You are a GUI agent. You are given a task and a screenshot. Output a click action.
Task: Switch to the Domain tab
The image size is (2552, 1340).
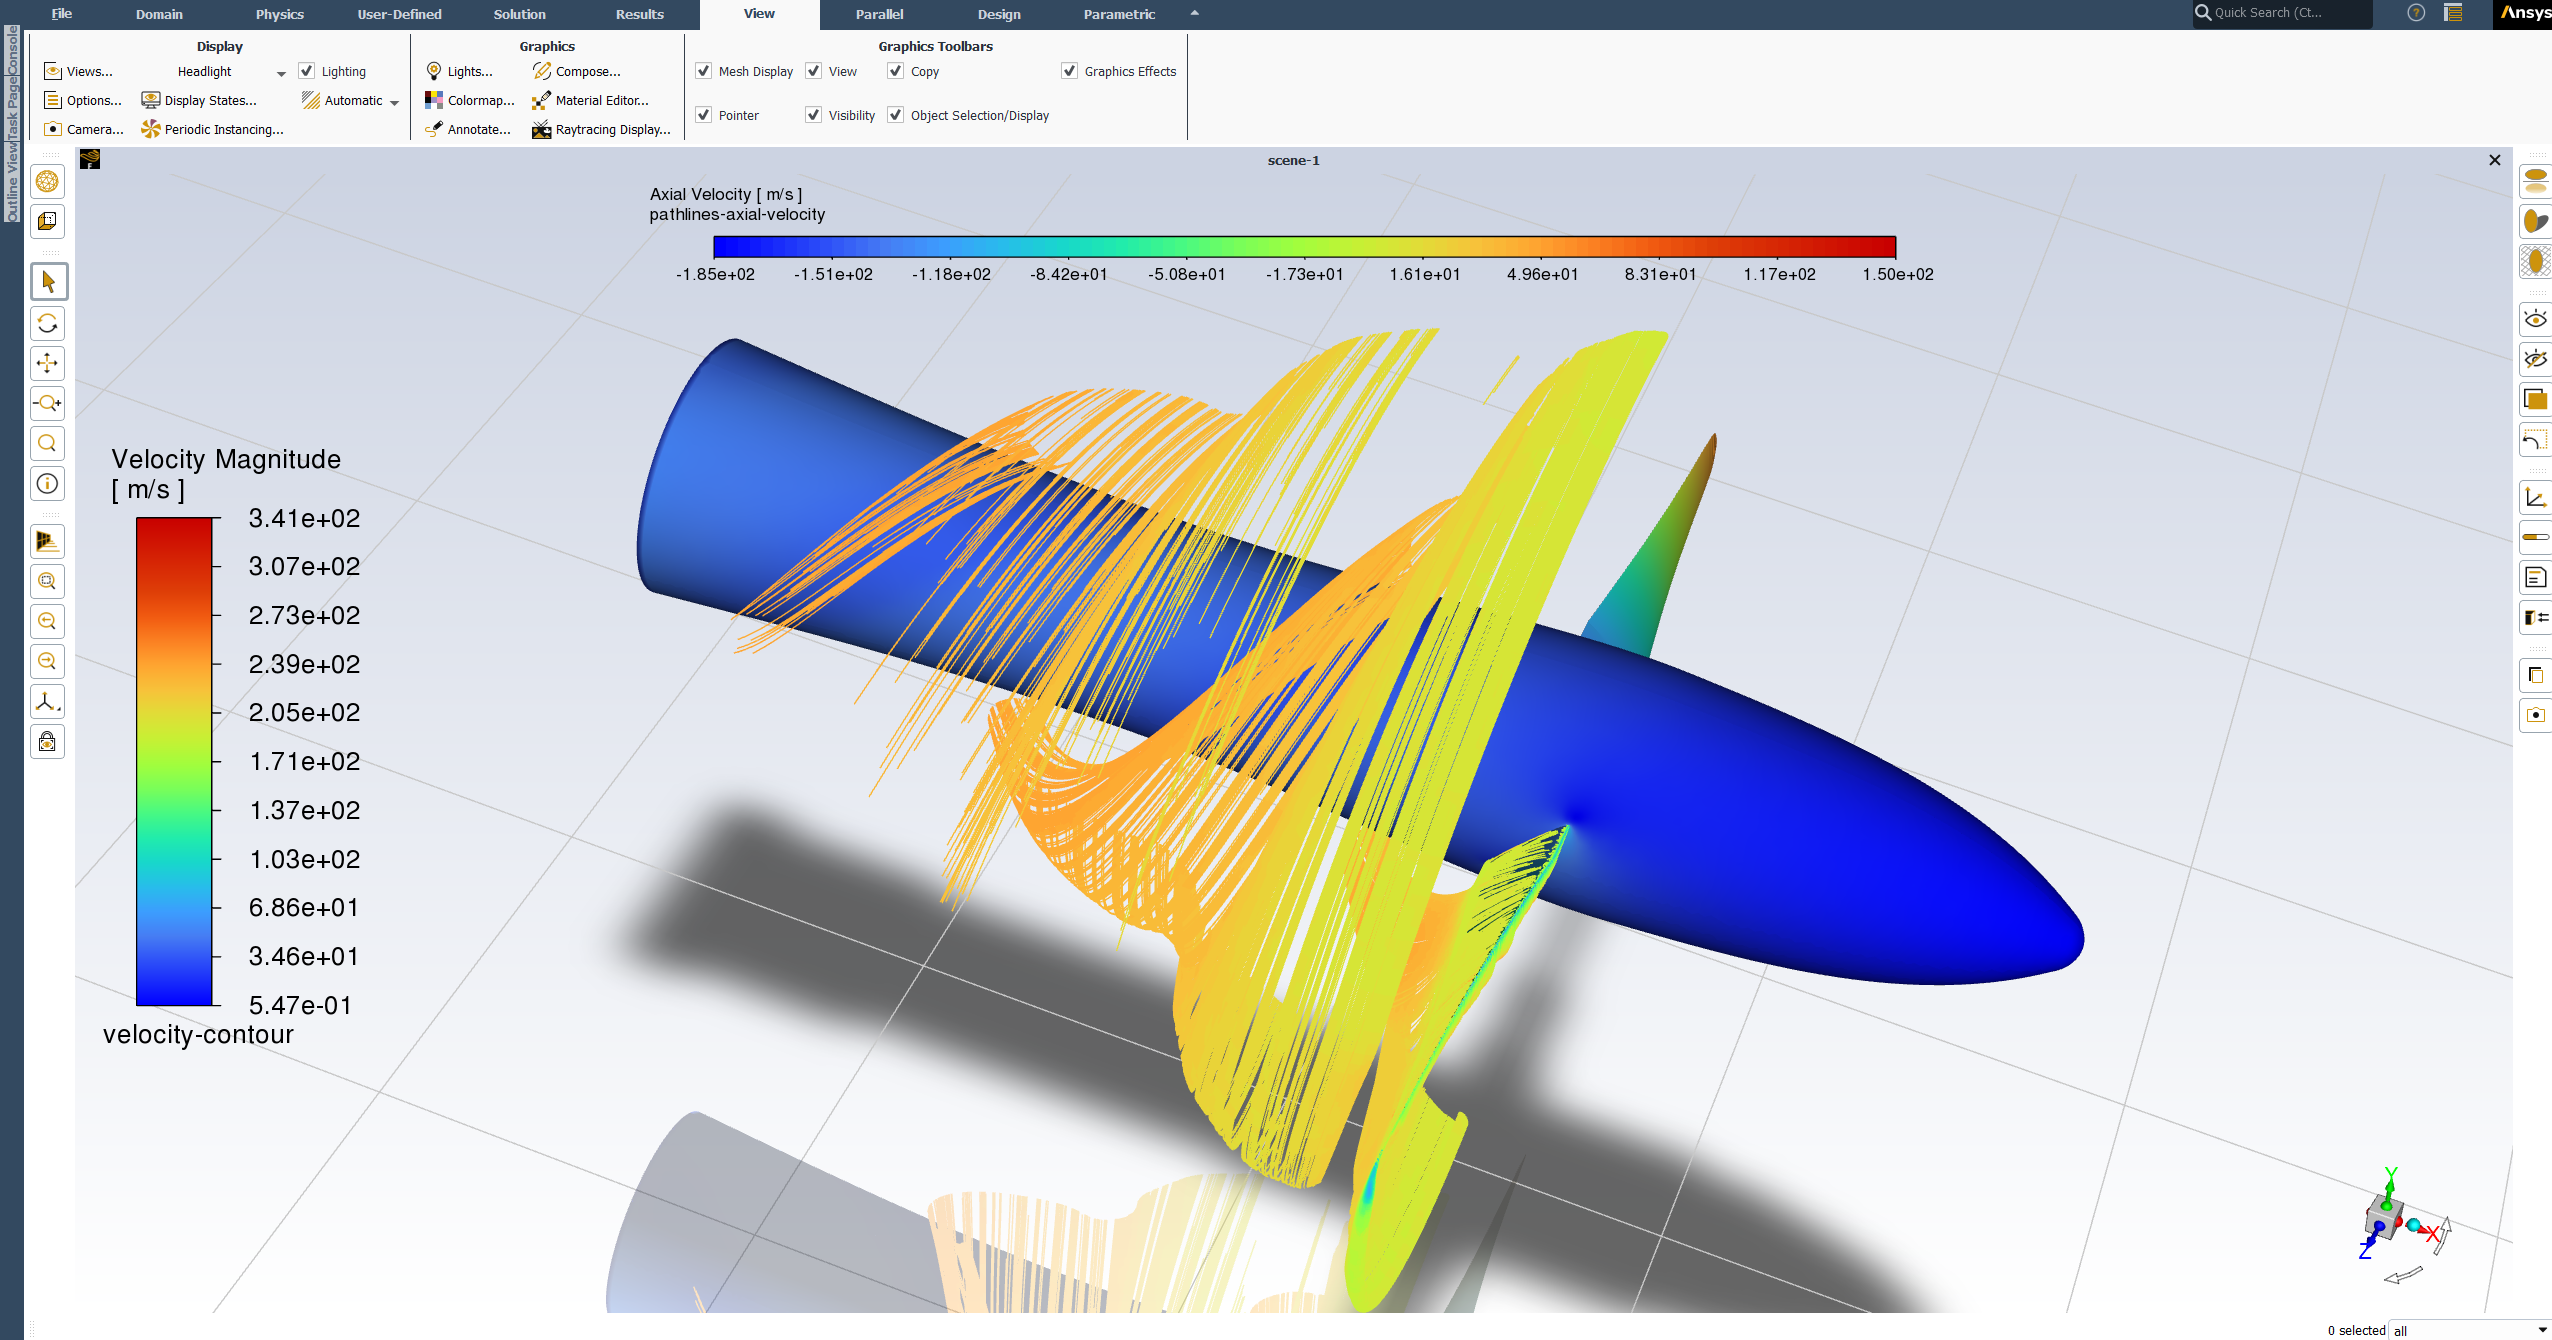click(x=159, y=14)
